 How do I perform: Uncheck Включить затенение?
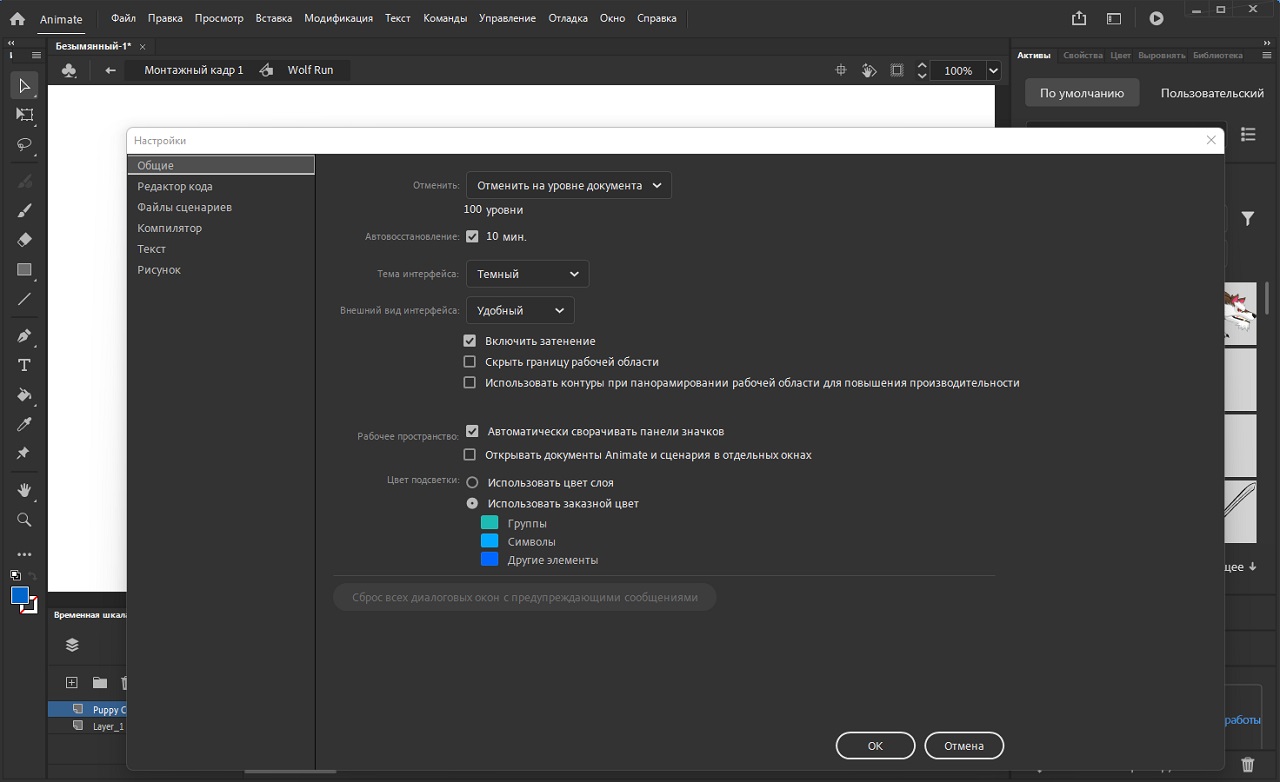pos(470,341)
